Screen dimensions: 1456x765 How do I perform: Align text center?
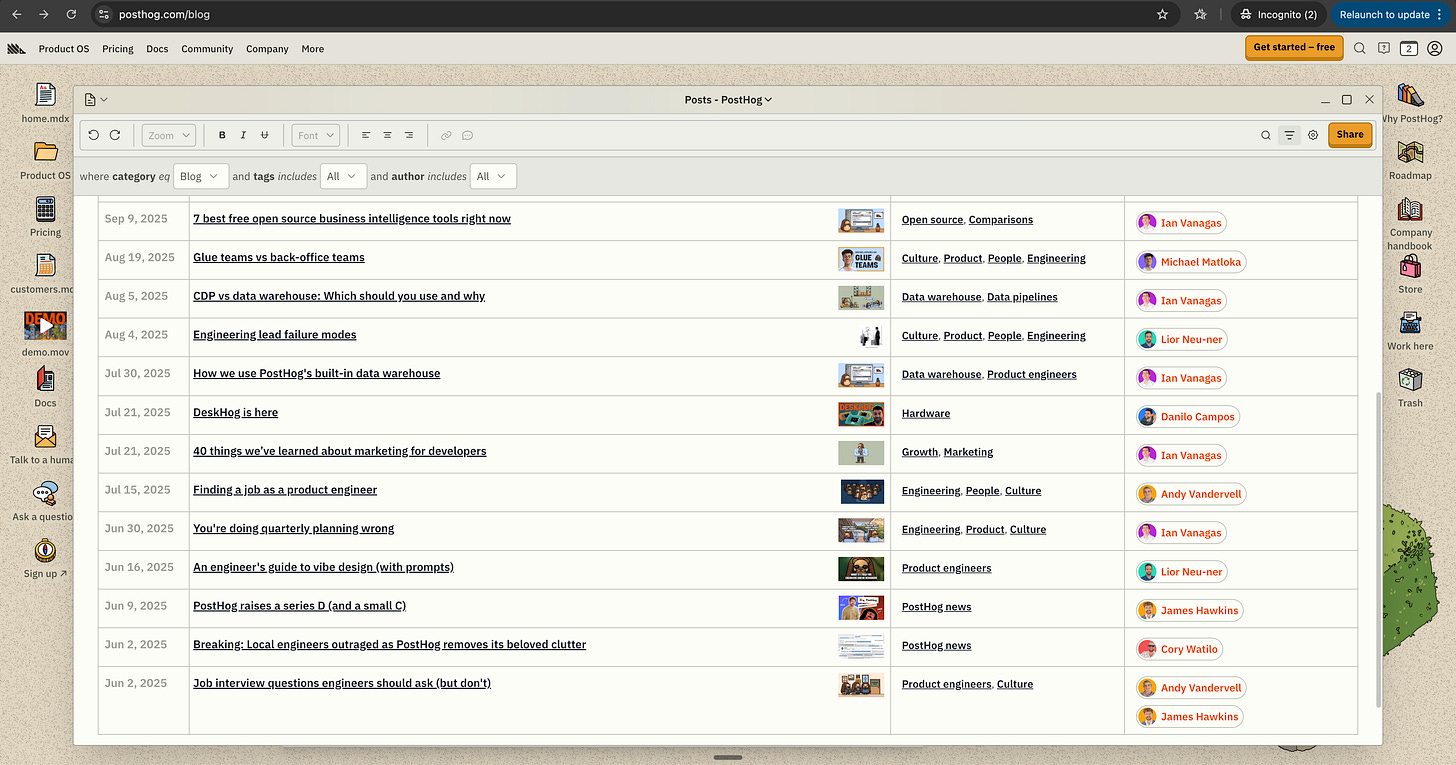pos(387,135)
